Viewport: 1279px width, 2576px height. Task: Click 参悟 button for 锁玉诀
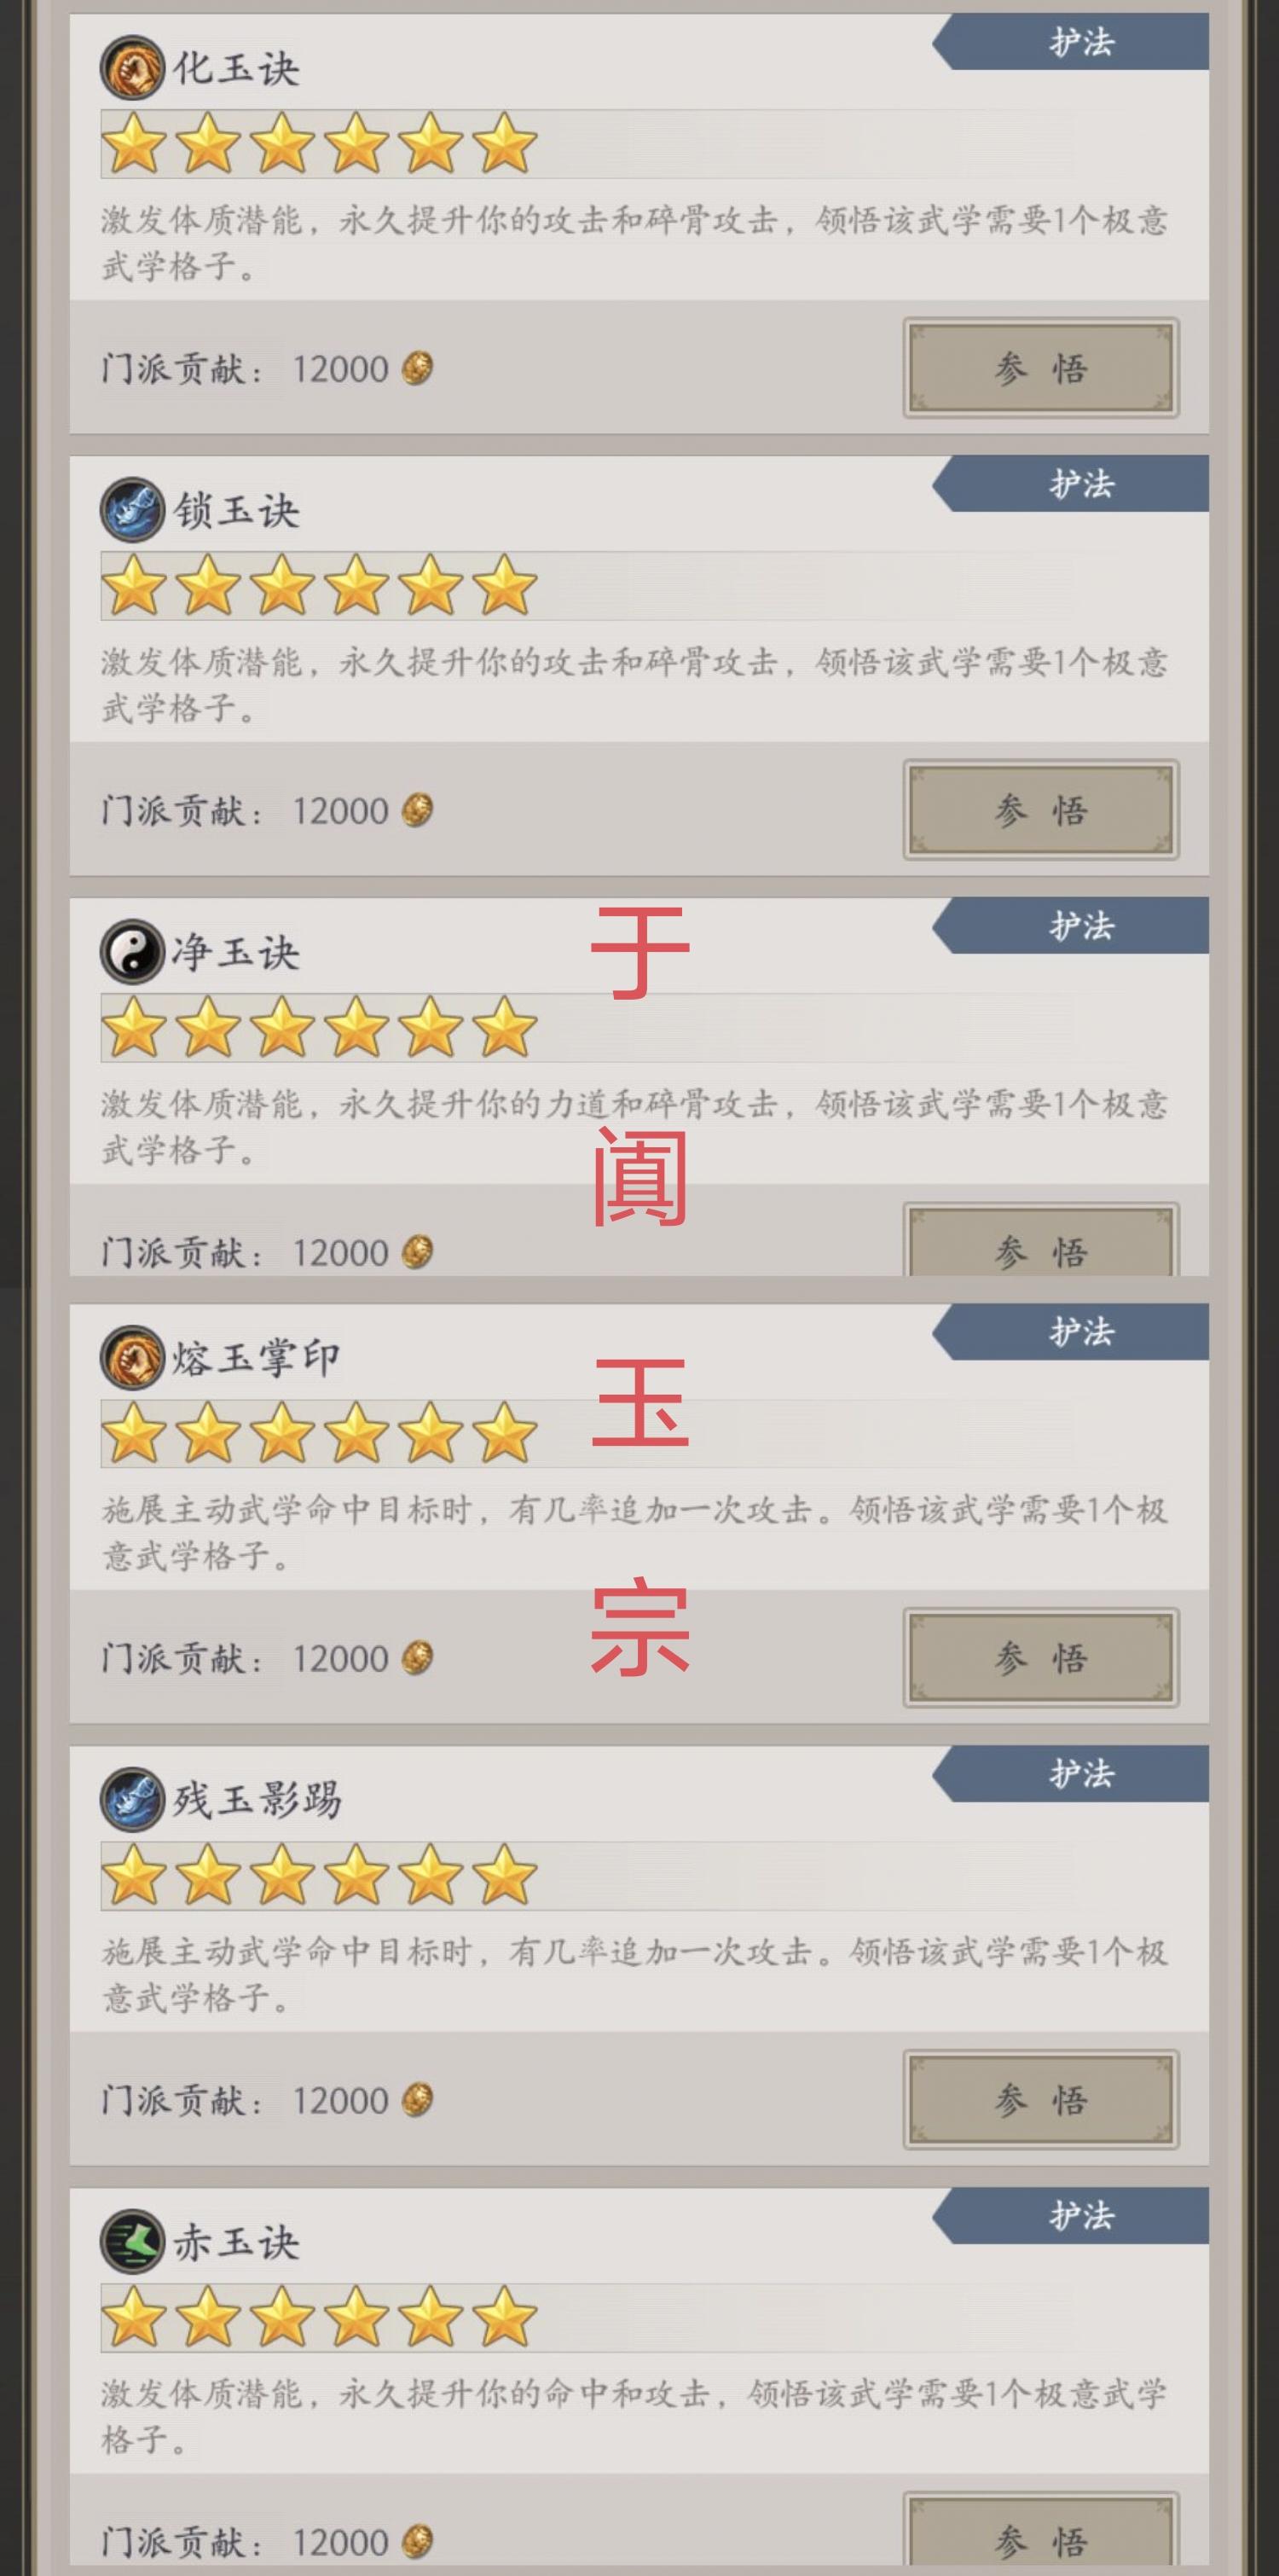click(1041, 810)
